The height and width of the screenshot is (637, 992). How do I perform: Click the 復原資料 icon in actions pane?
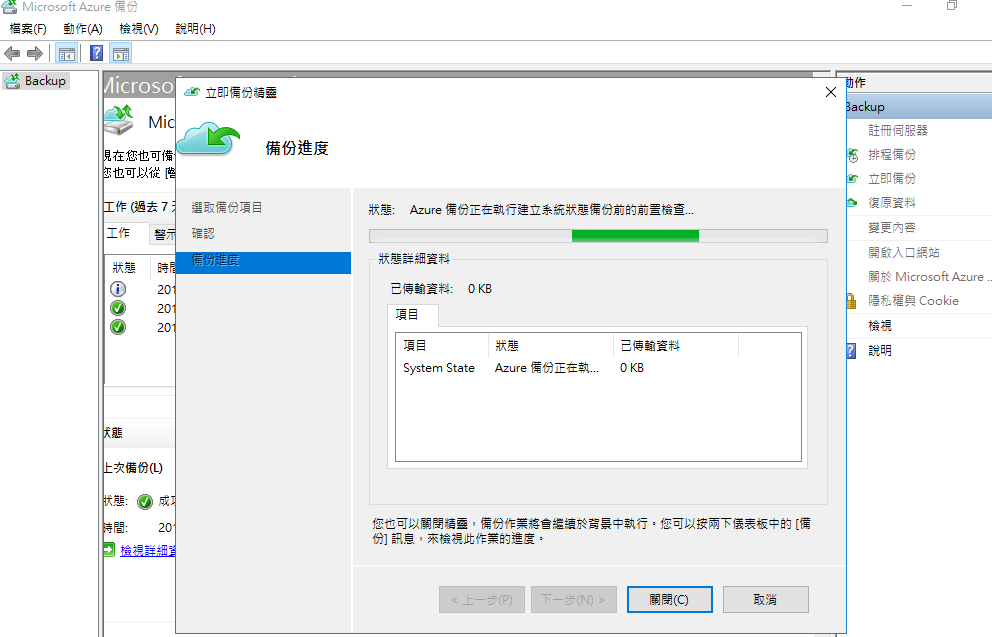coord(852,203)
